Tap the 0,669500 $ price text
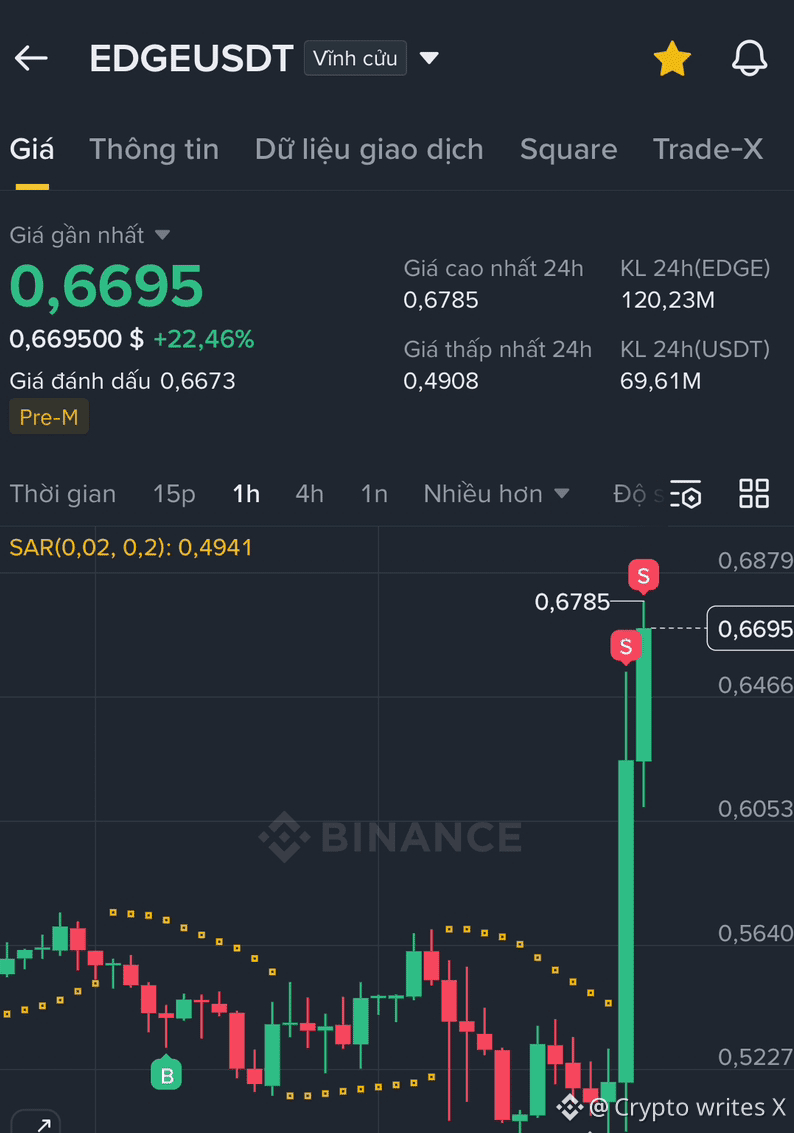Screen dimensions: 794x1133 pos(77,339)
